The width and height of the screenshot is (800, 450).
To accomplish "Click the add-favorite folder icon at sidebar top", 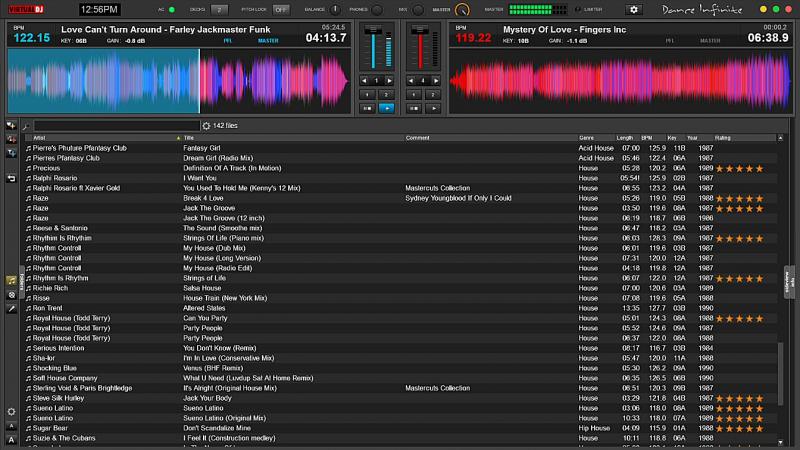I will click(x=11, y=125).
